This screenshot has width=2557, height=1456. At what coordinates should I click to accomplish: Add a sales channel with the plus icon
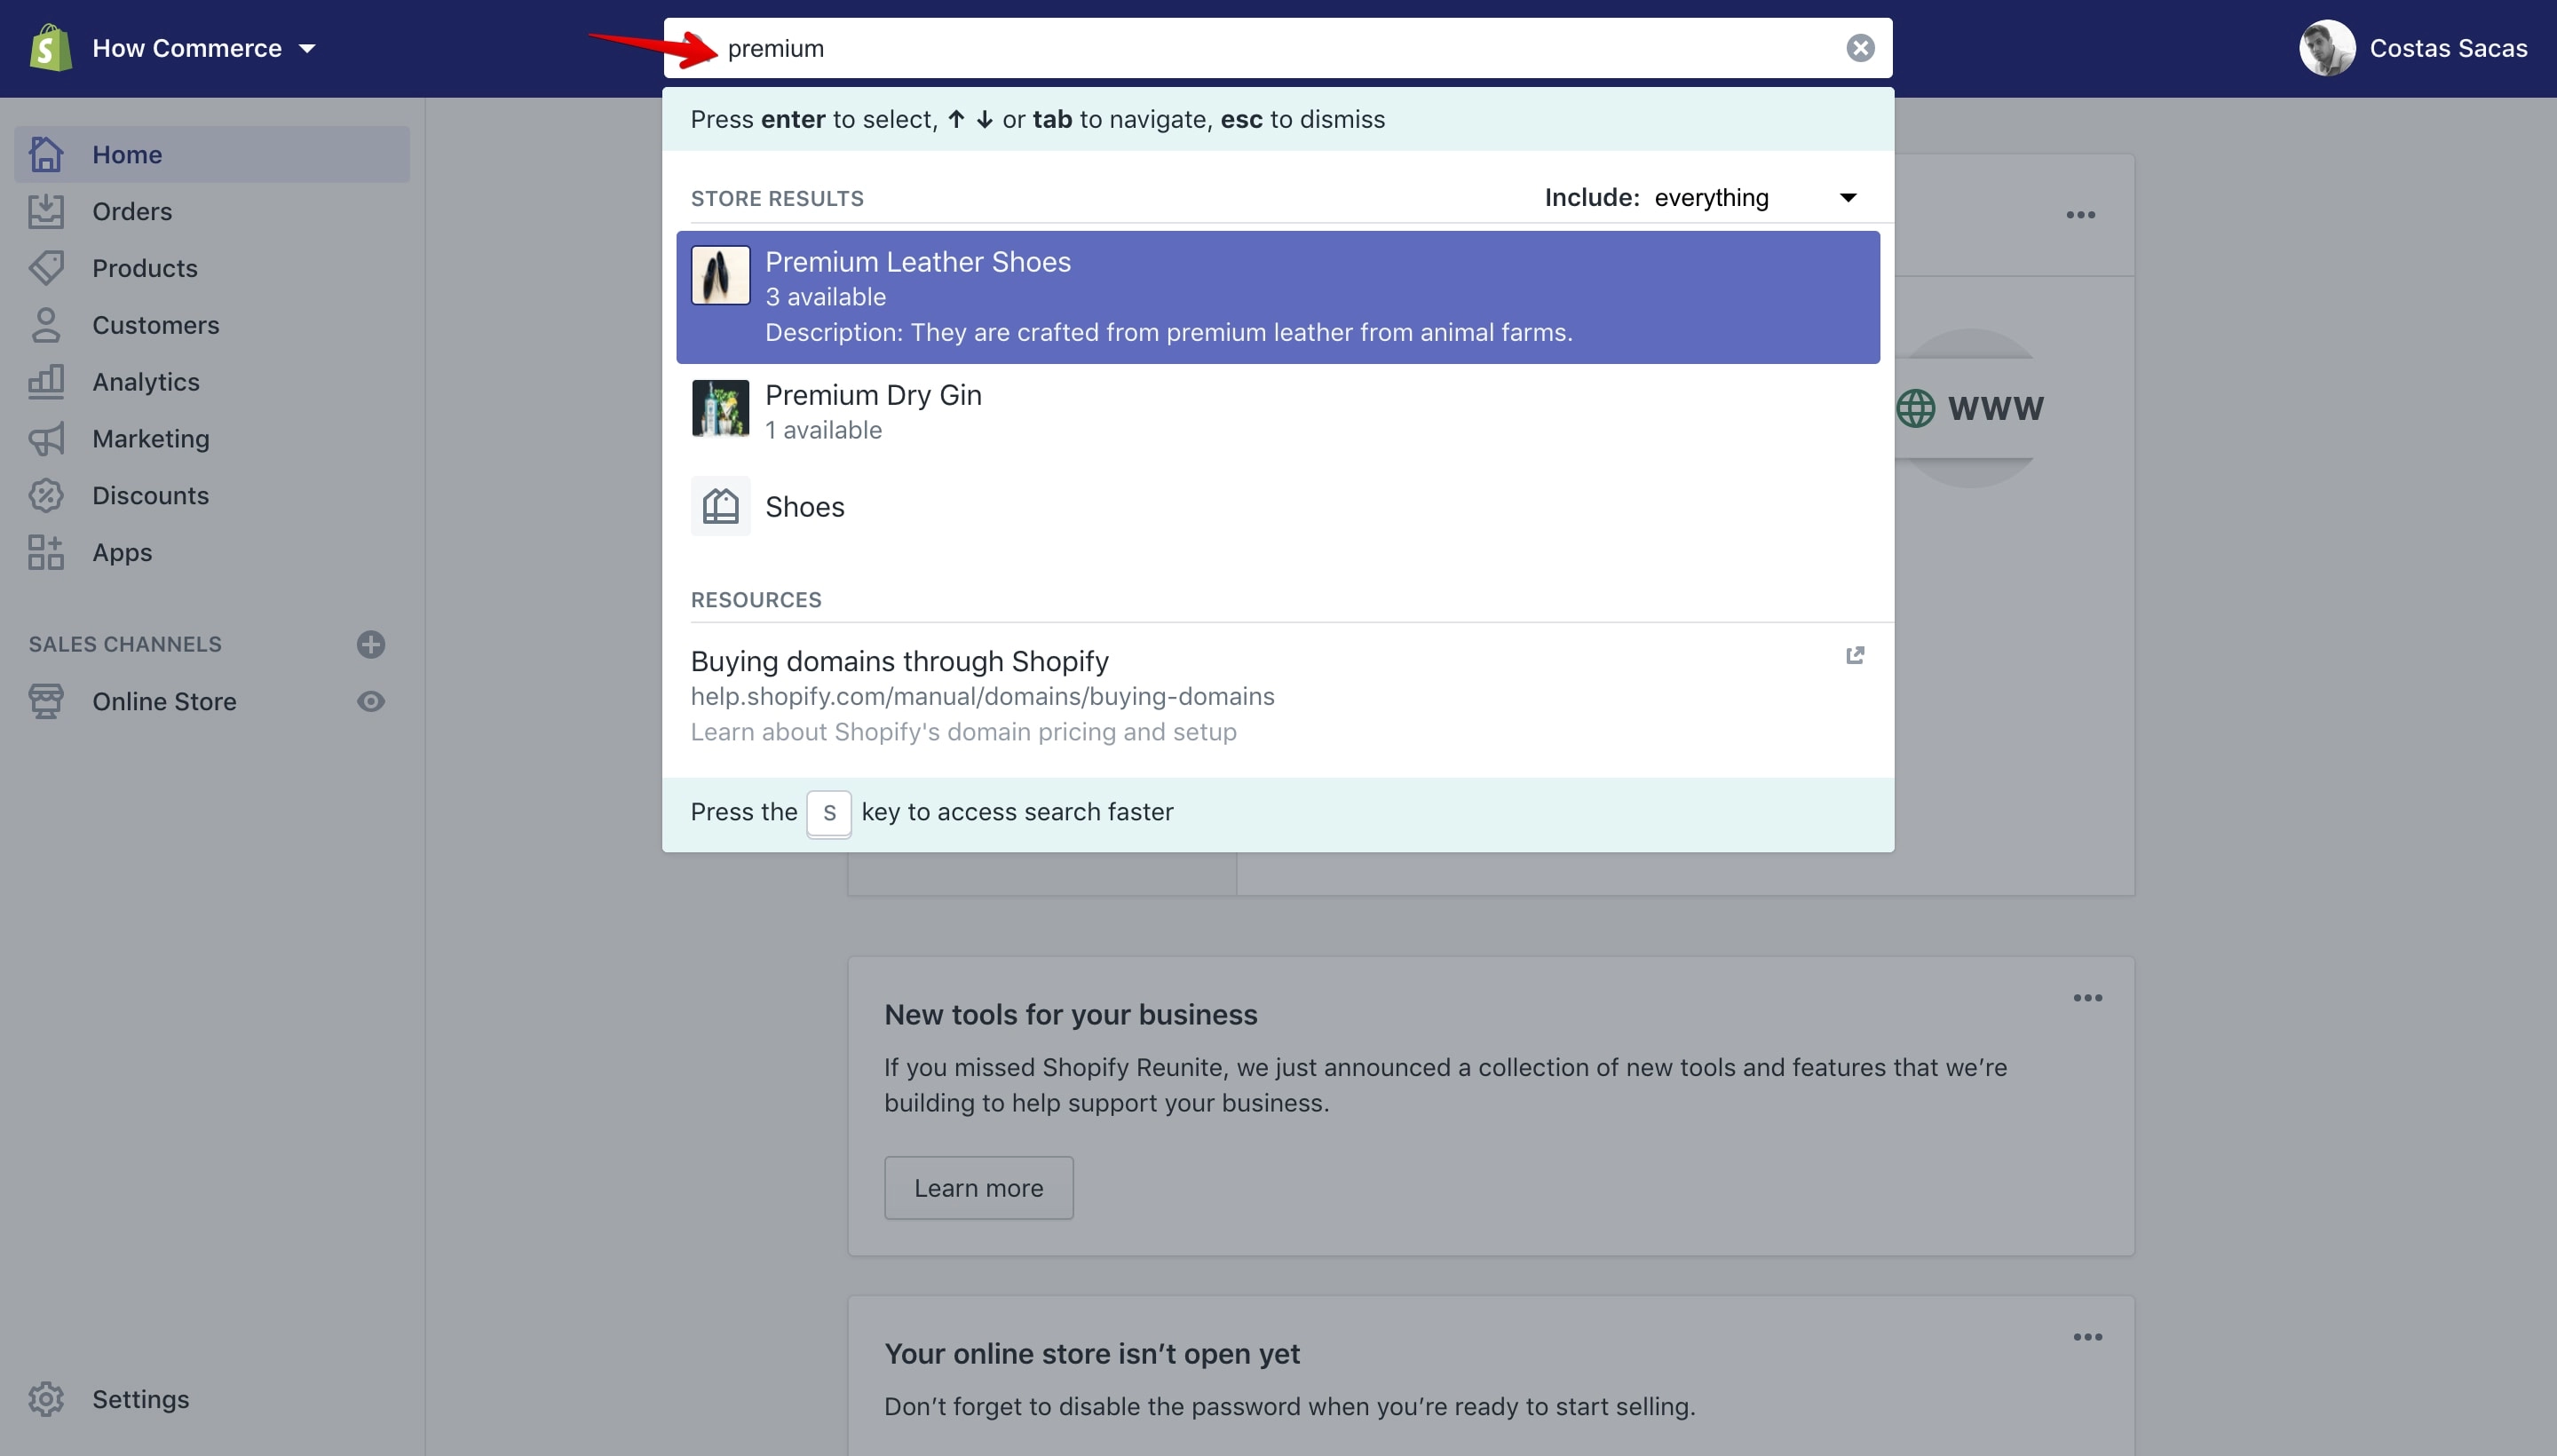tap(371, 644)
